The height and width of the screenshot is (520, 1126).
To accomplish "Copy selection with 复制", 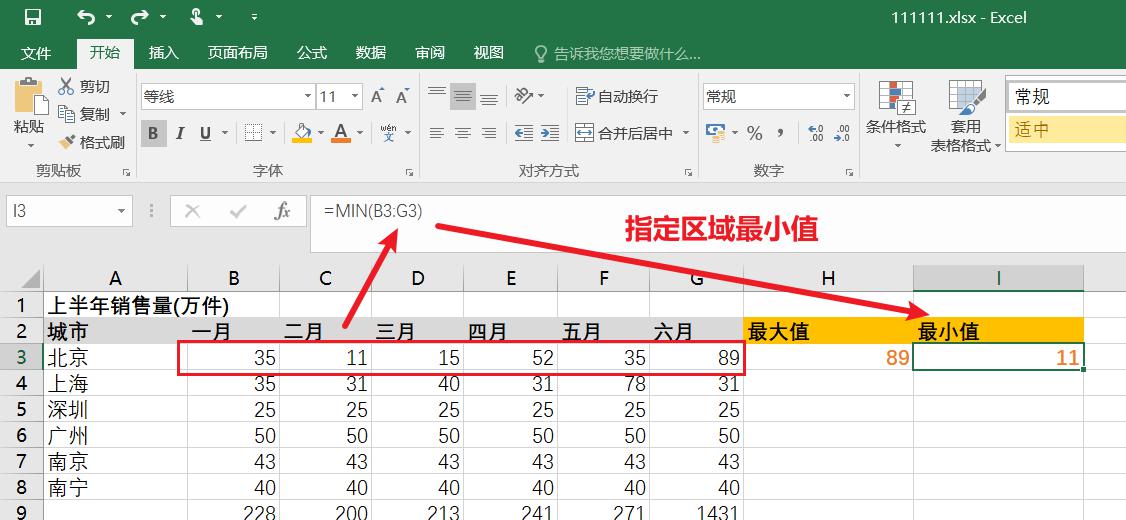I will 84,114.
